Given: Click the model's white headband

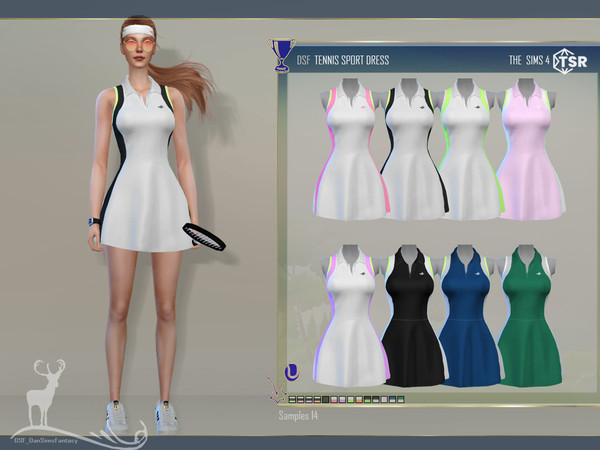Looking at the screenshot, I should [x=138, y=31].
